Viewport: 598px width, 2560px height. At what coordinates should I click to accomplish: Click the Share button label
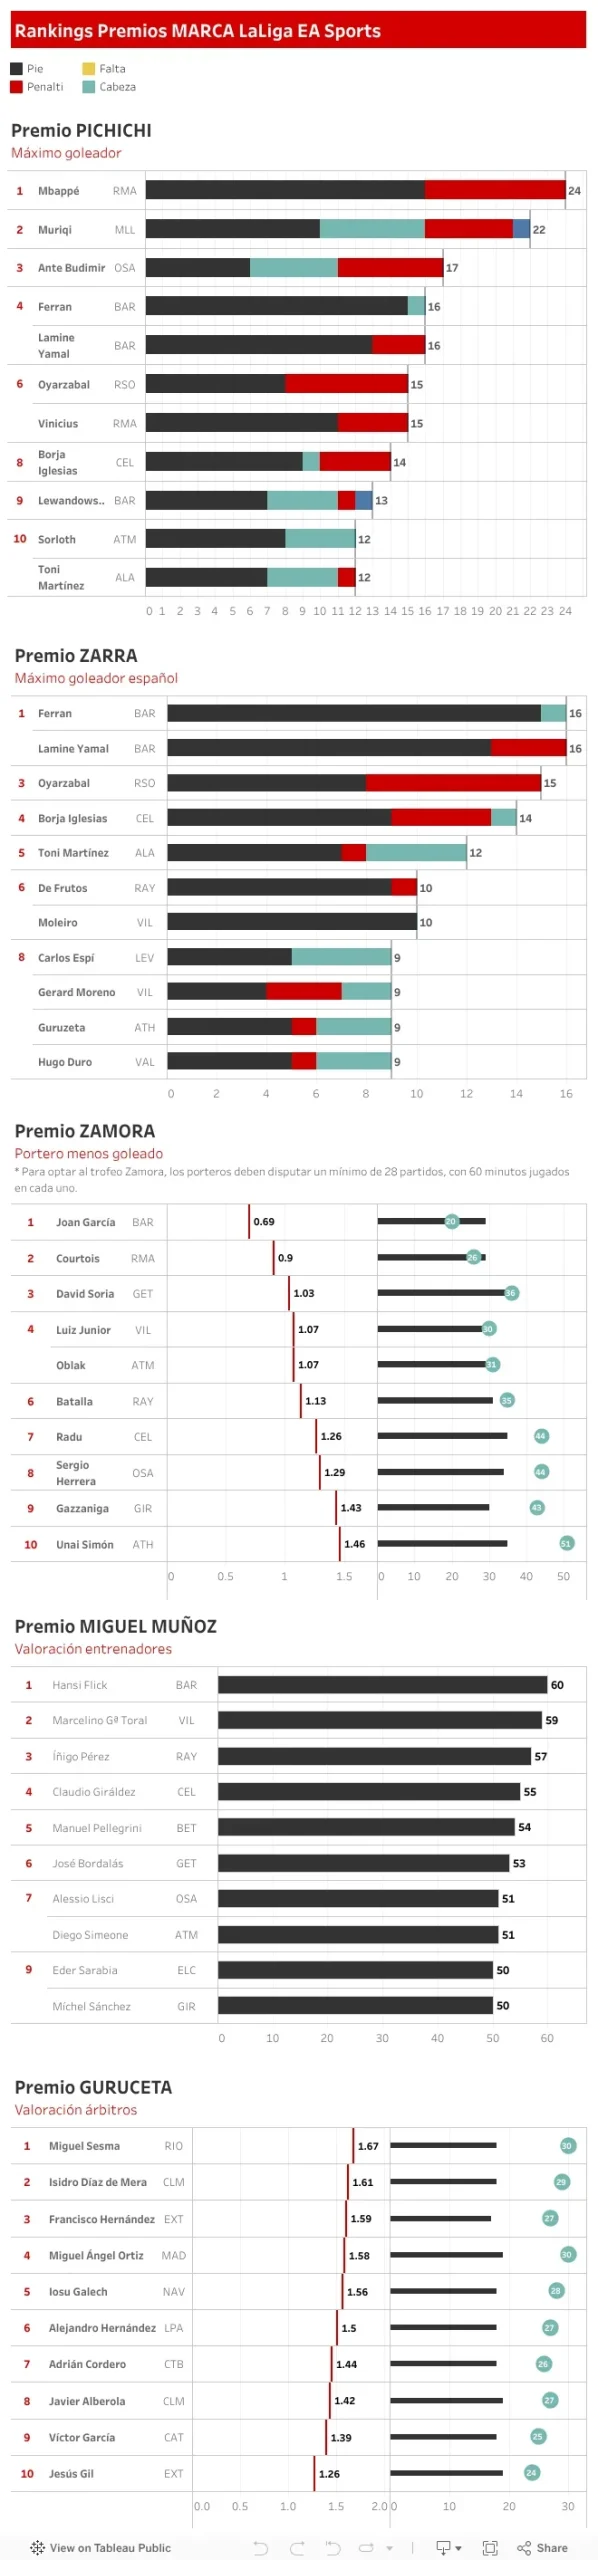click(552, 2547)
